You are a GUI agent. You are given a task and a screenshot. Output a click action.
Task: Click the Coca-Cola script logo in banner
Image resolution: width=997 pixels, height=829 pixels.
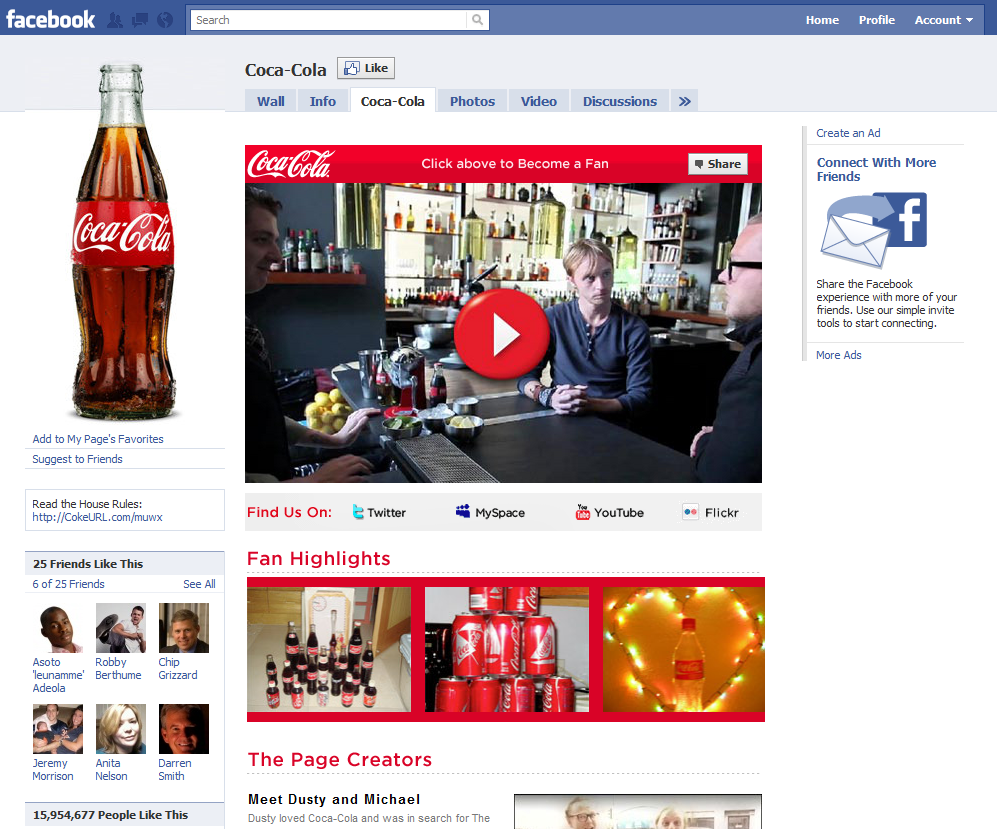[x=290, y=164]
